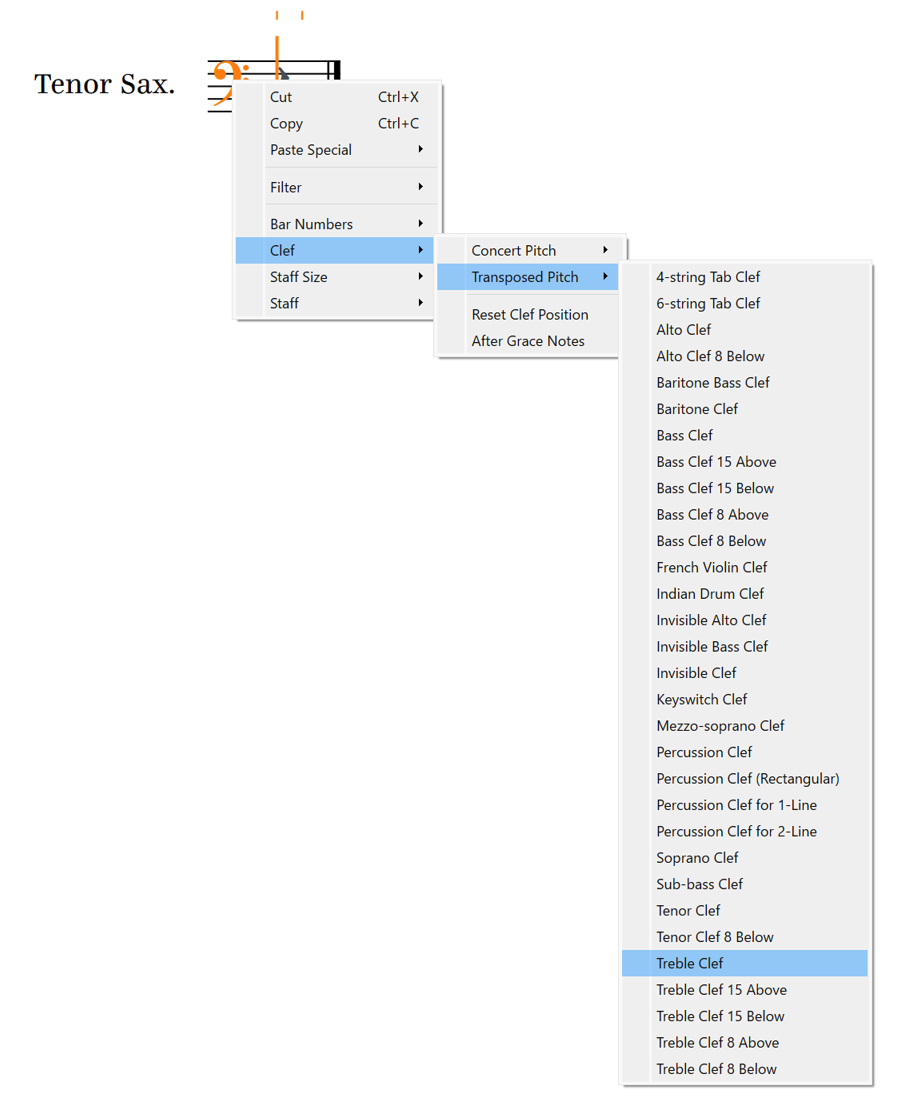Select Reset Clef Position
The height and width of the screenshot is (1105, 909).
pyautogui.click(x=528, y=315)
